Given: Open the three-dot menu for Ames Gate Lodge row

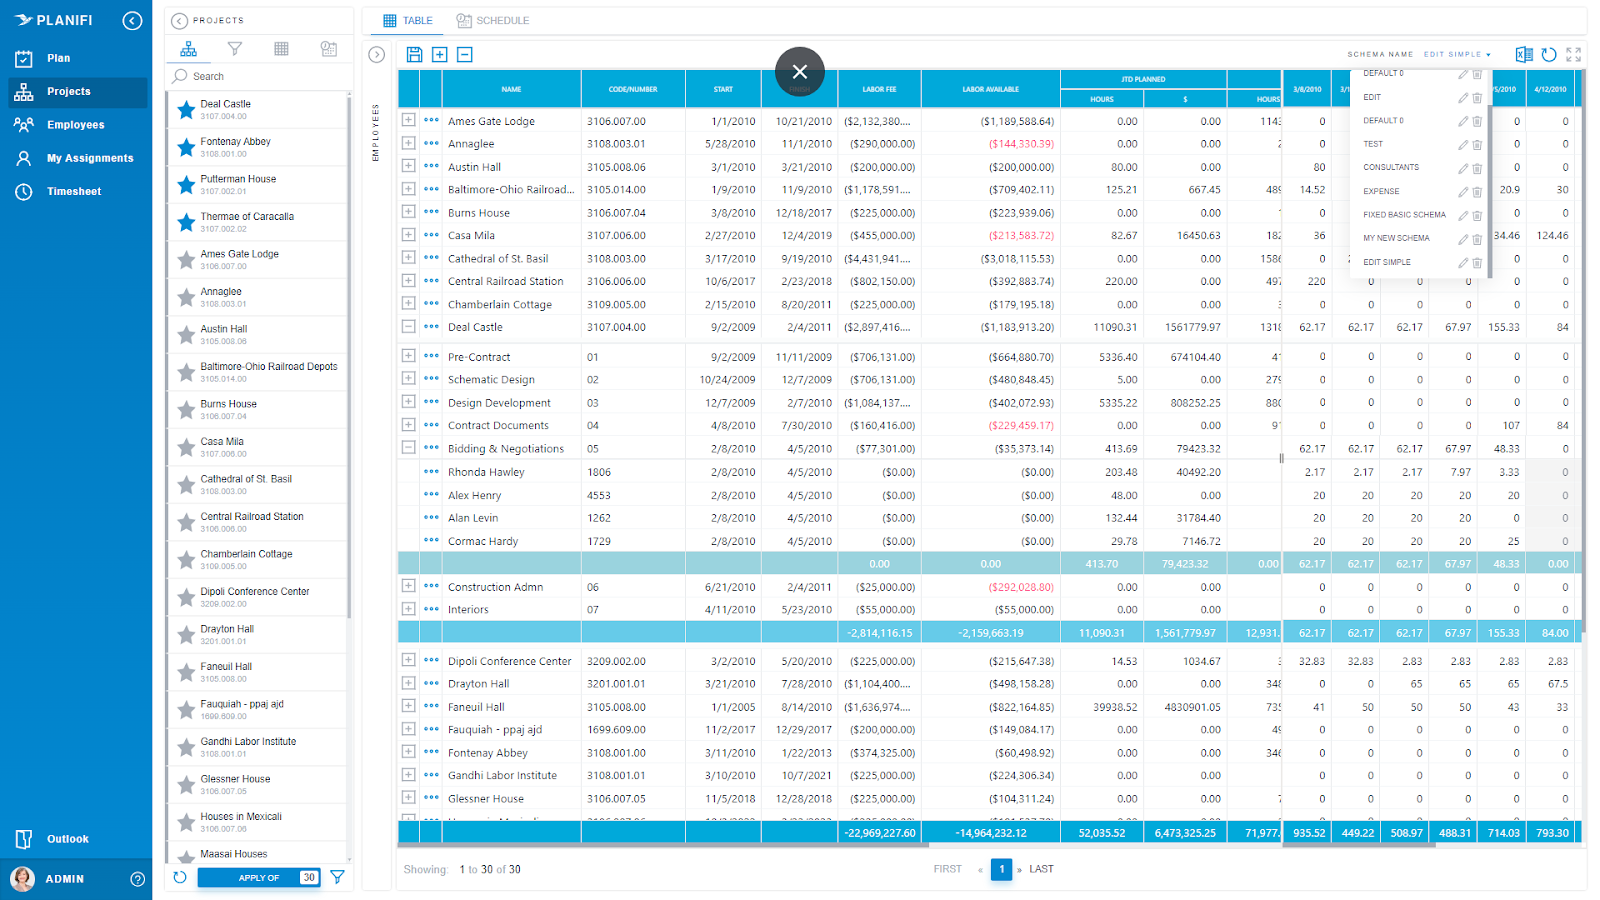Looking at the screenshot, I should [x=431, y=120].
